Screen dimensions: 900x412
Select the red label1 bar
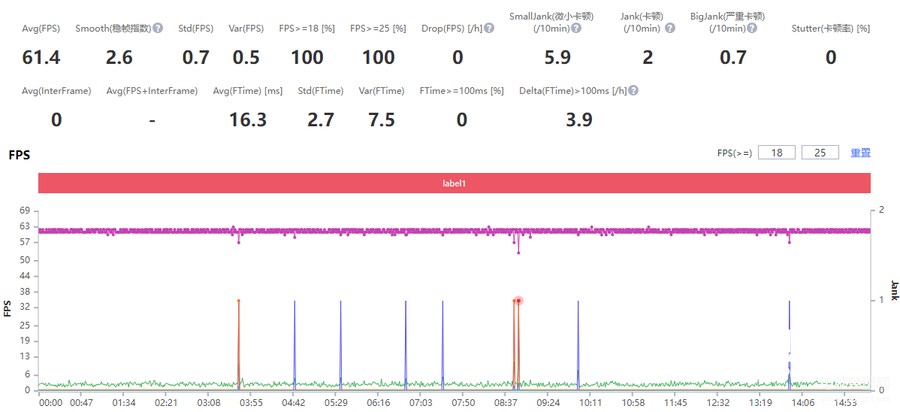click(455, 183)
